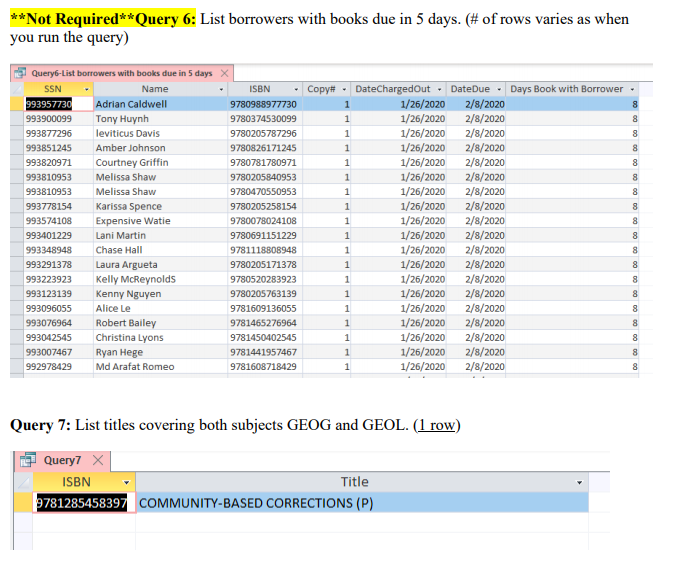Click the name Tony Huynh
This screenshot has height=576, width=687.
(x=122, y=119)
